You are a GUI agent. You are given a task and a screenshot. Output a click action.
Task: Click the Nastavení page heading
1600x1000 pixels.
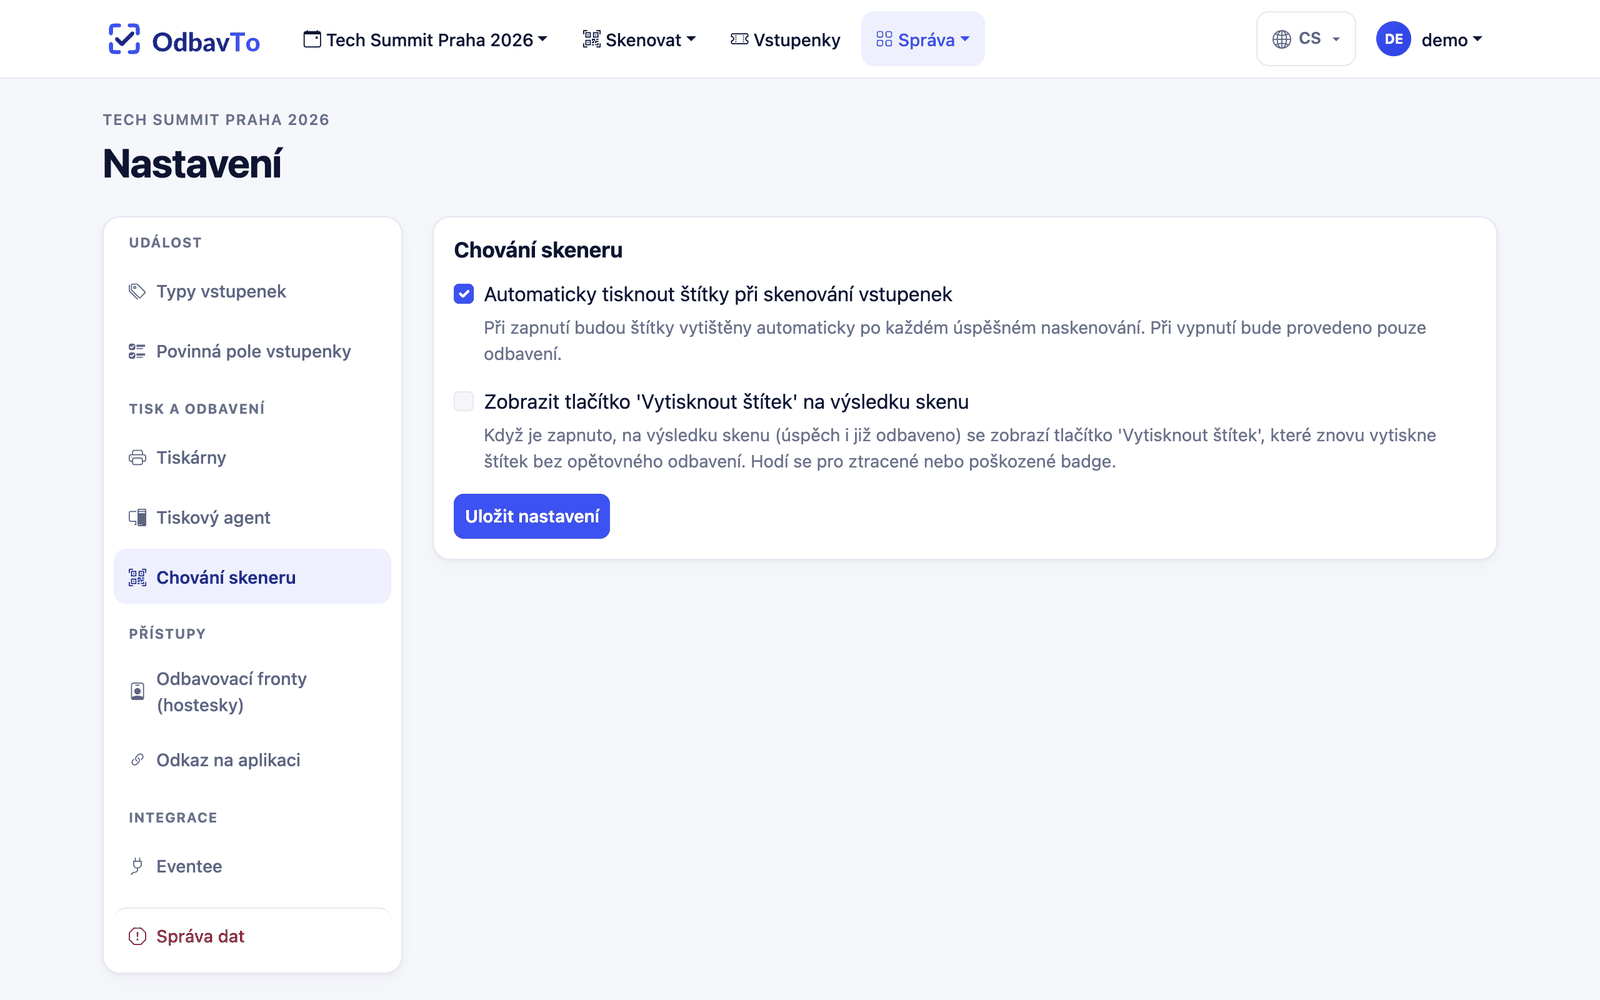click(x=192, y=164)
